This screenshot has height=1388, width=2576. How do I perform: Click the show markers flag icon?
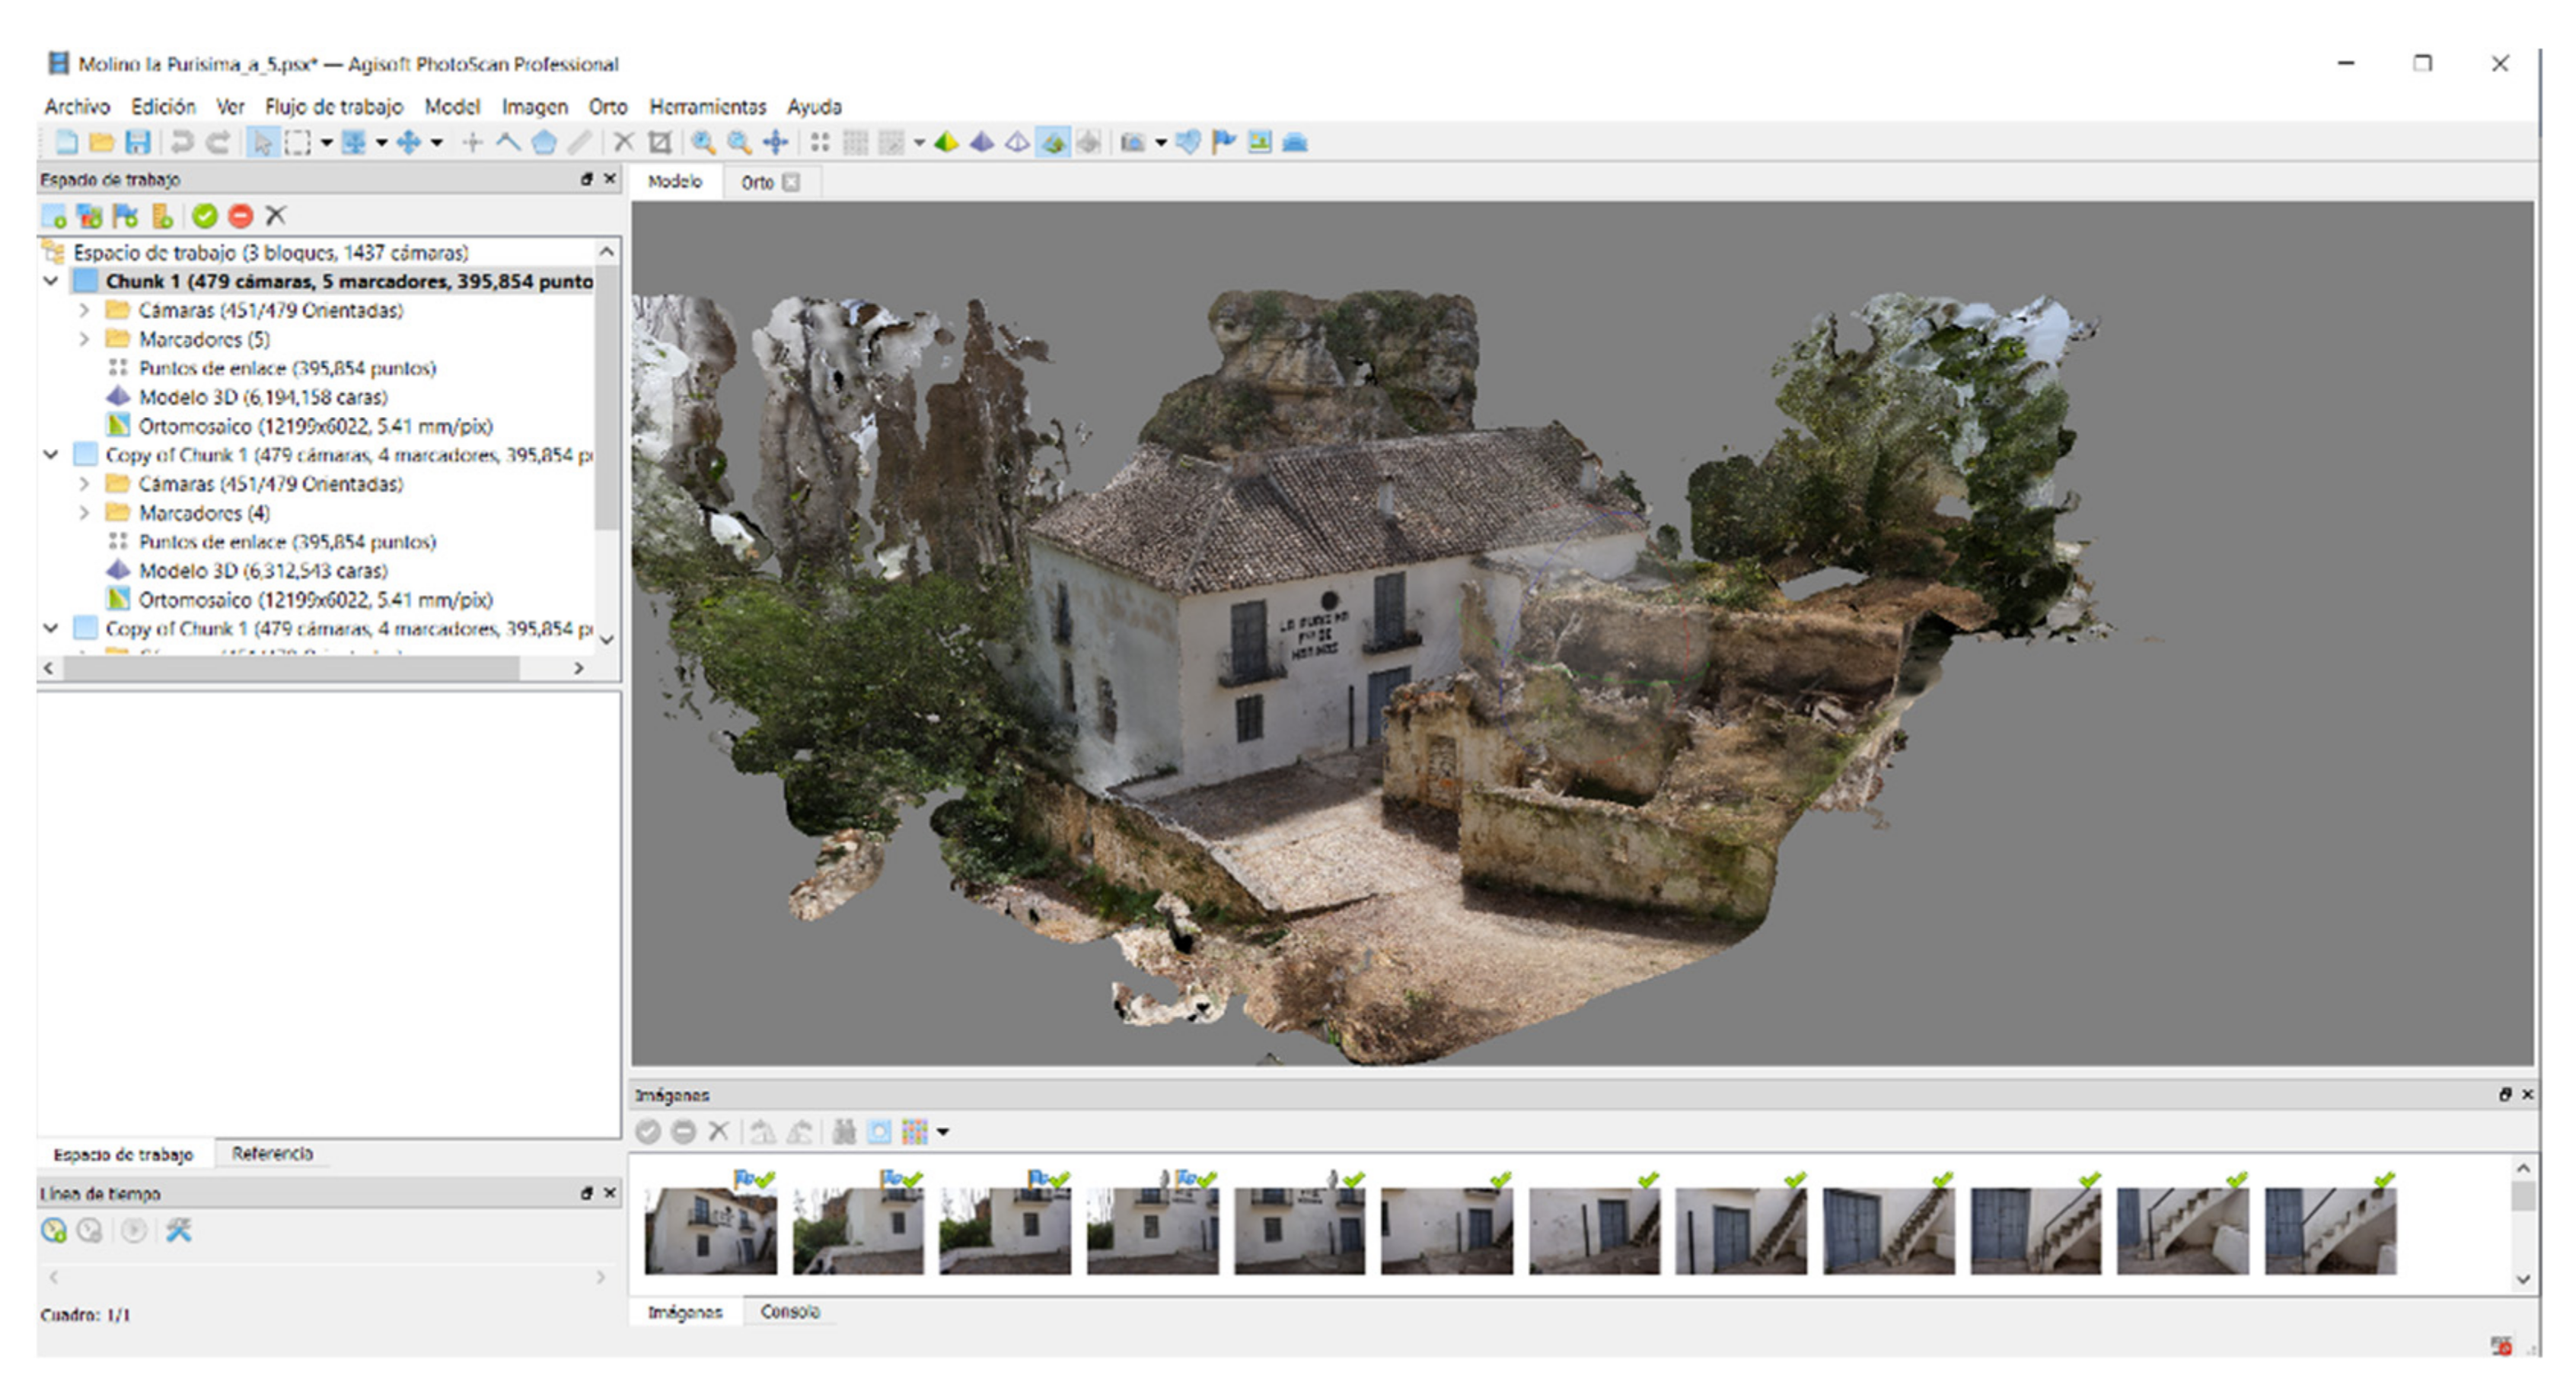(x=1223, y=142)
